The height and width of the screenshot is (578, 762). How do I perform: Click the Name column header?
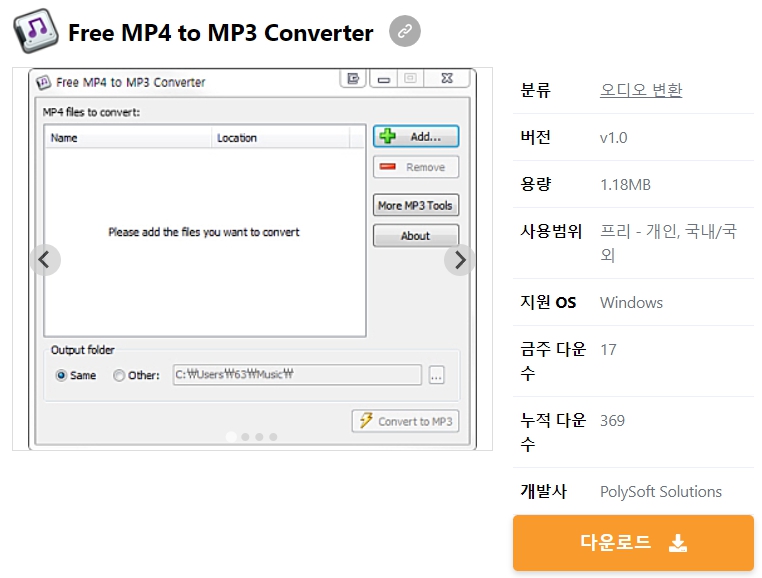click(x=128, y=138)
